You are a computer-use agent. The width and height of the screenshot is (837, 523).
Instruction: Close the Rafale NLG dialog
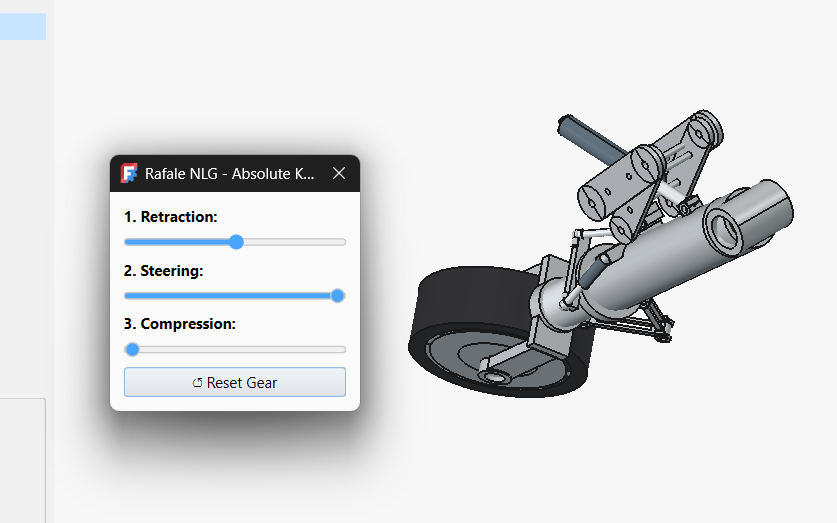339,173
